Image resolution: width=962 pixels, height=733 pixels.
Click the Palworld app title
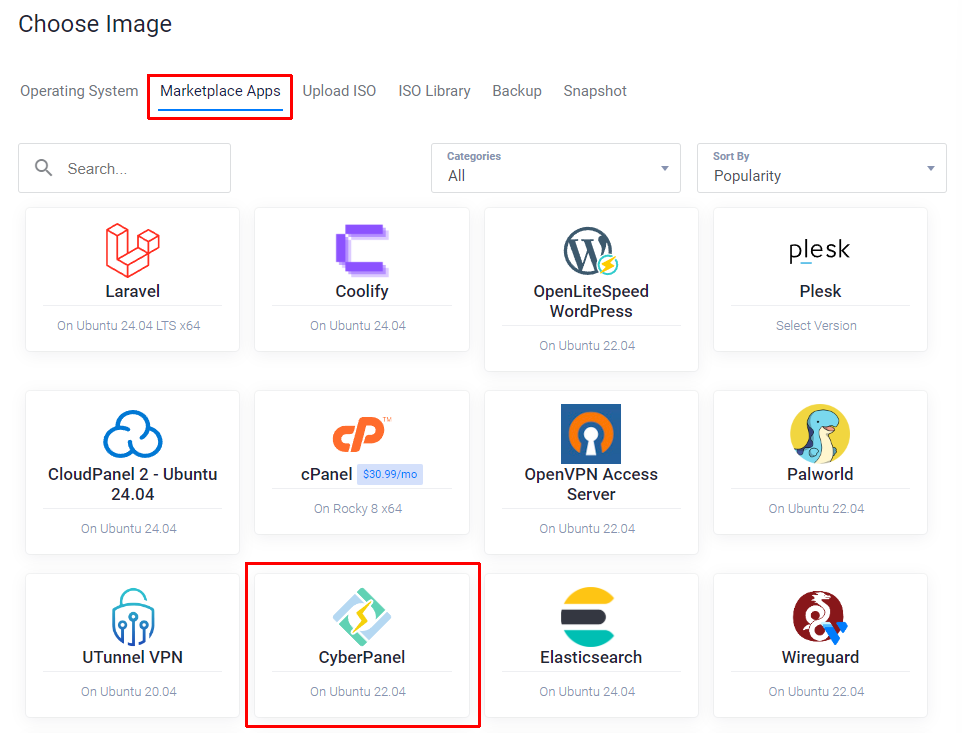pyautogui.click(x=820, y=474)
